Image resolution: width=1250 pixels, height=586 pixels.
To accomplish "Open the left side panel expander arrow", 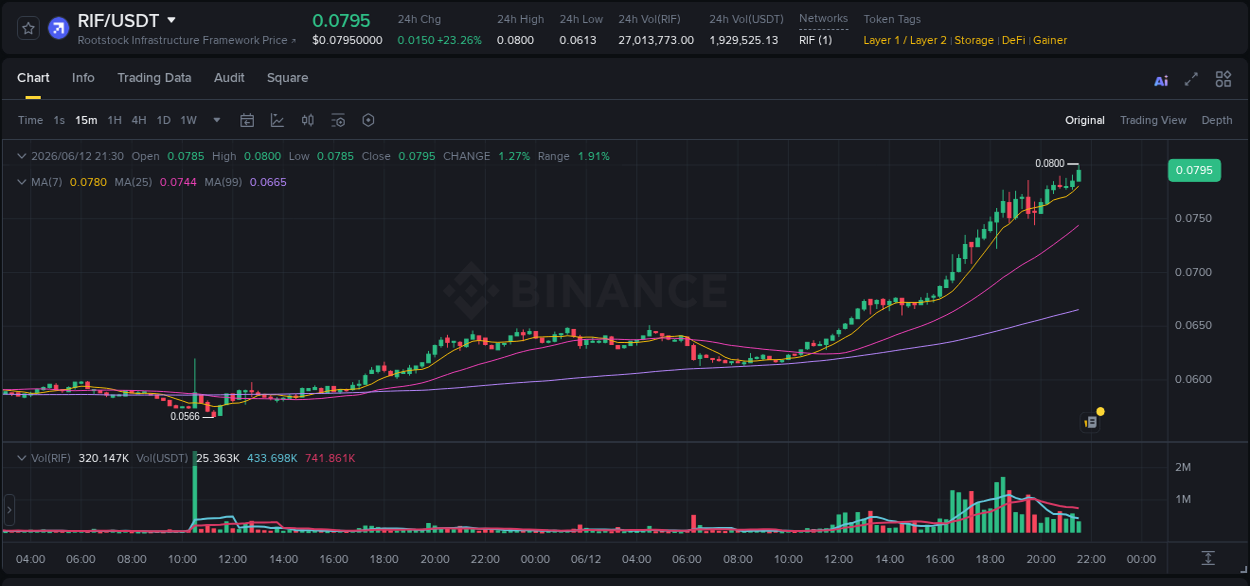I will pos(9,510).
